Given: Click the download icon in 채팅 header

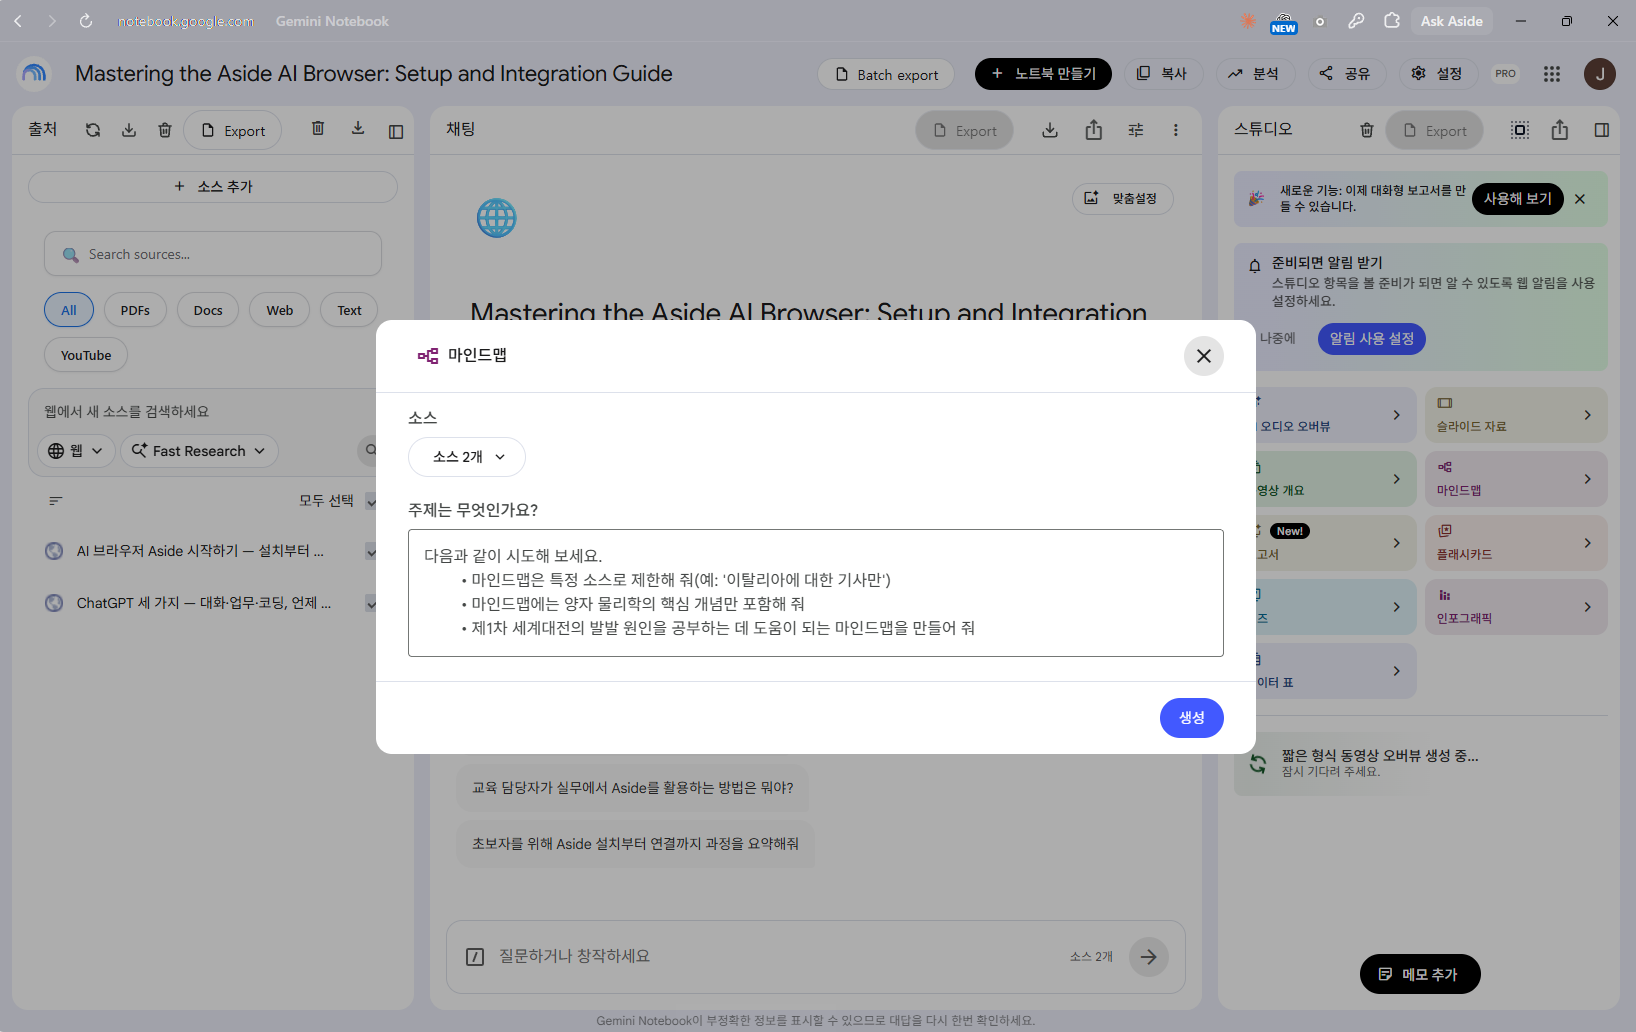Looking at the screenshot, I should tap(1050, 130).
